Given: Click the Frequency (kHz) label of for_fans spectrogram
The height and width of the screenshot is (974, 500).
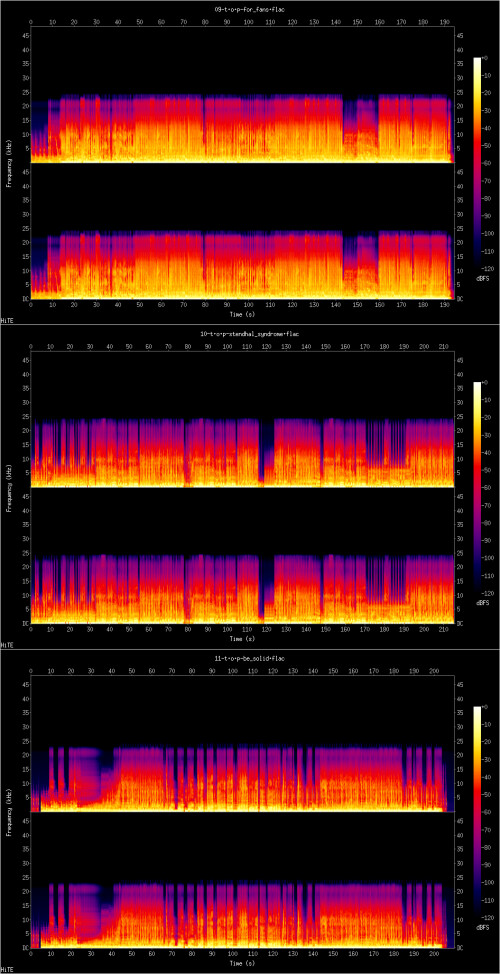Looking at the screenshot, I should [x=11, y=162].
